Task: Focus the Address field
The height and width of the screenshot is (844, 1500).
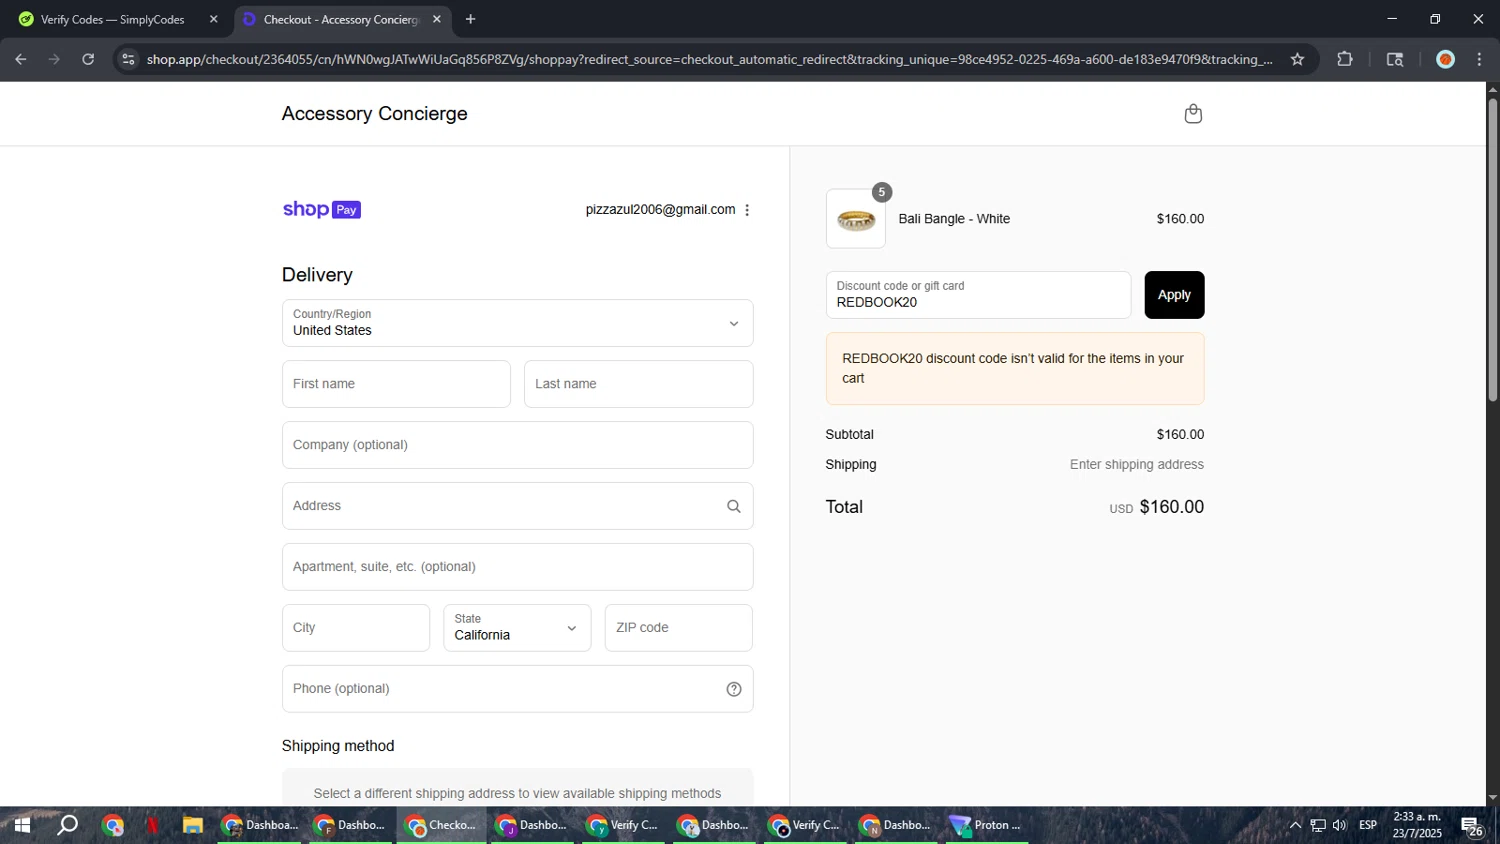Action: pos(518,506)
